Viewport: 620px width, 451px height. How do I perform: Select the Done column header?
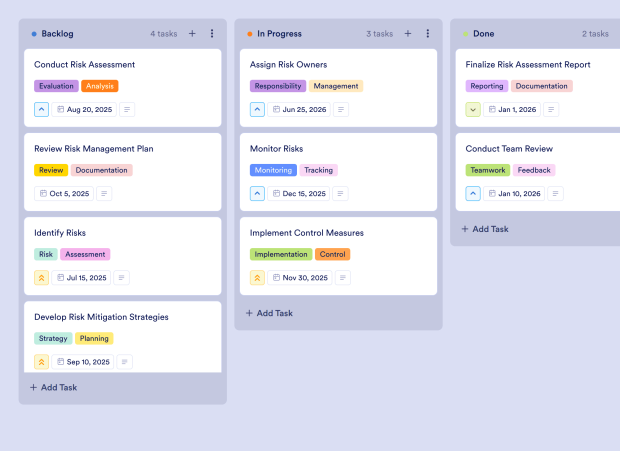485,34
